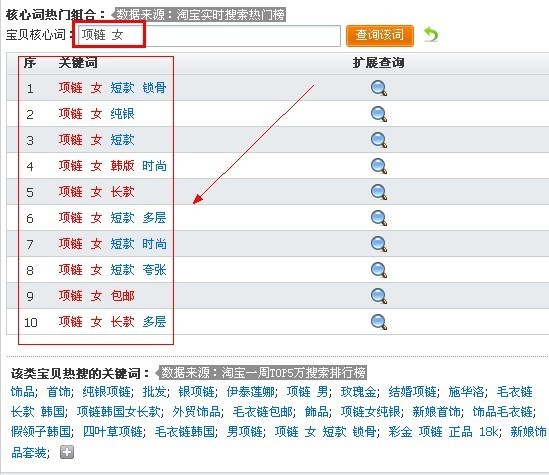Click the 结婚项链 keyword link
Screen dimensions: 549x475
coord(412,392)
